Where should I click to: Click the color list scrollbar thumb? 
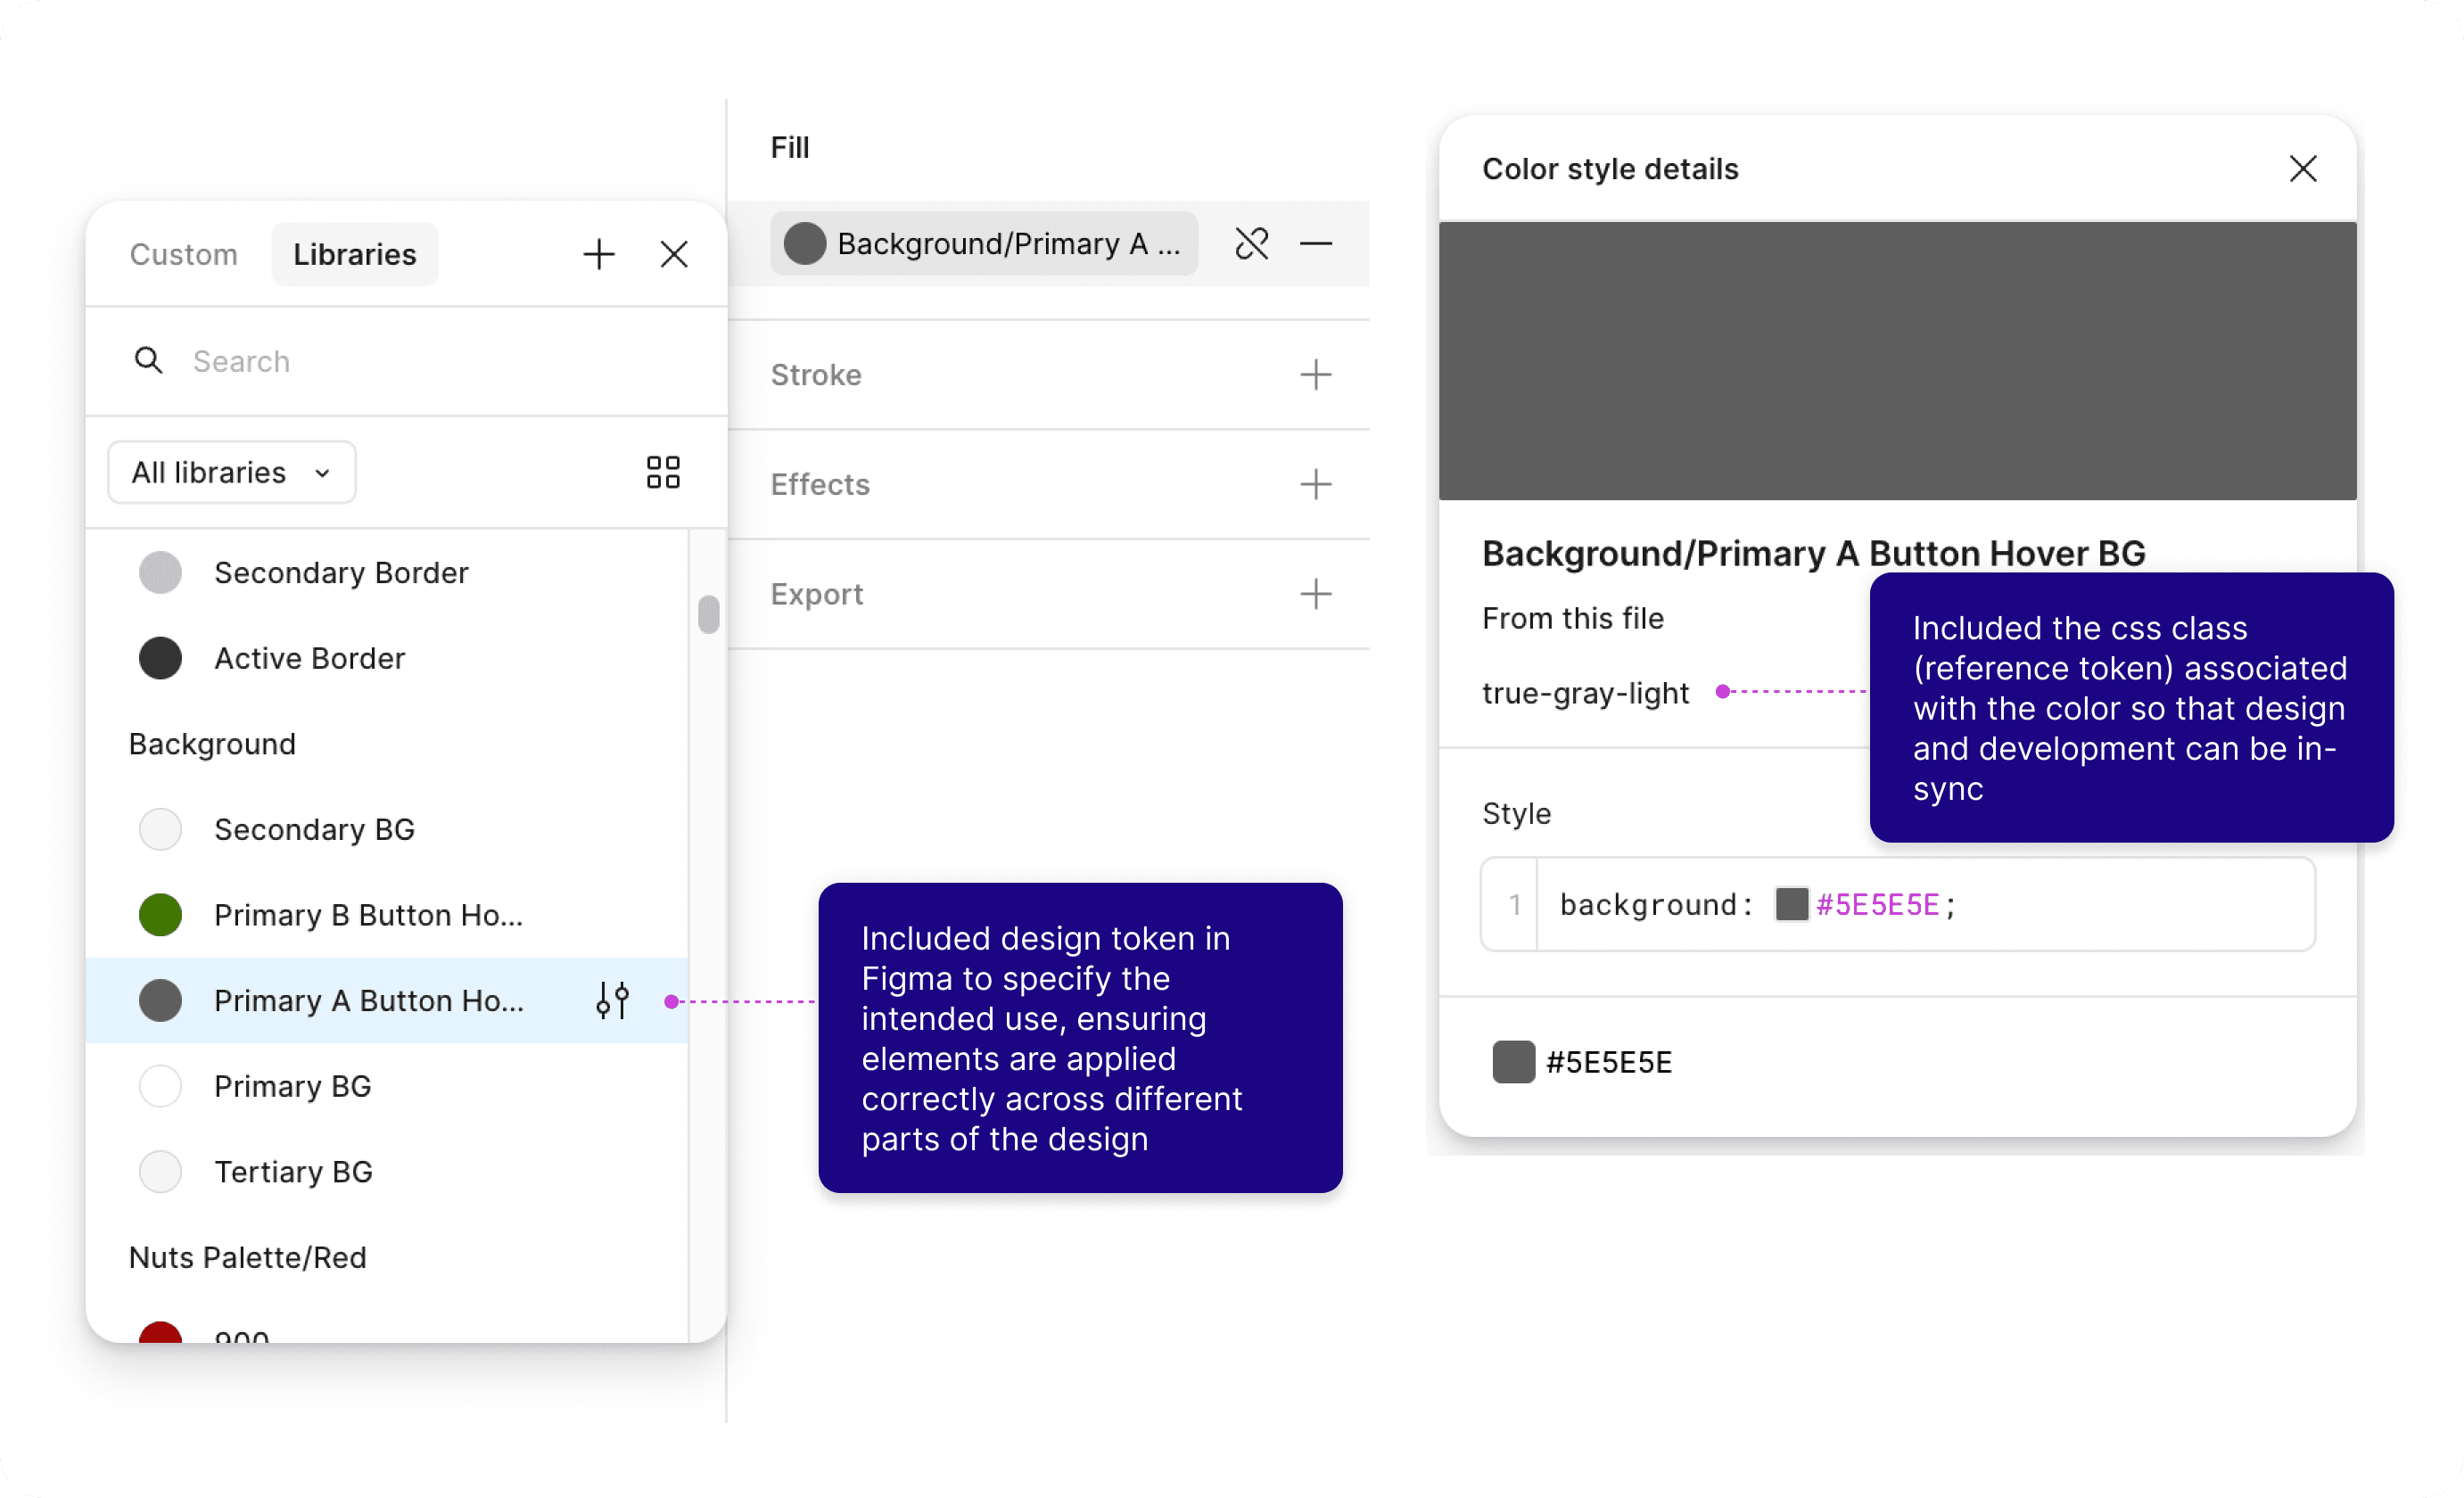coord(708,614)
